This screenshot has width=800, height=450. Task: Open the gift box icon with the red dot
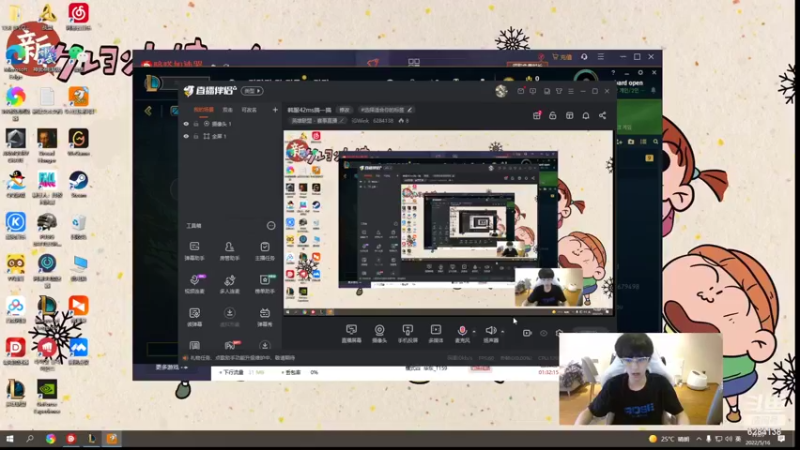click(537, 116)
